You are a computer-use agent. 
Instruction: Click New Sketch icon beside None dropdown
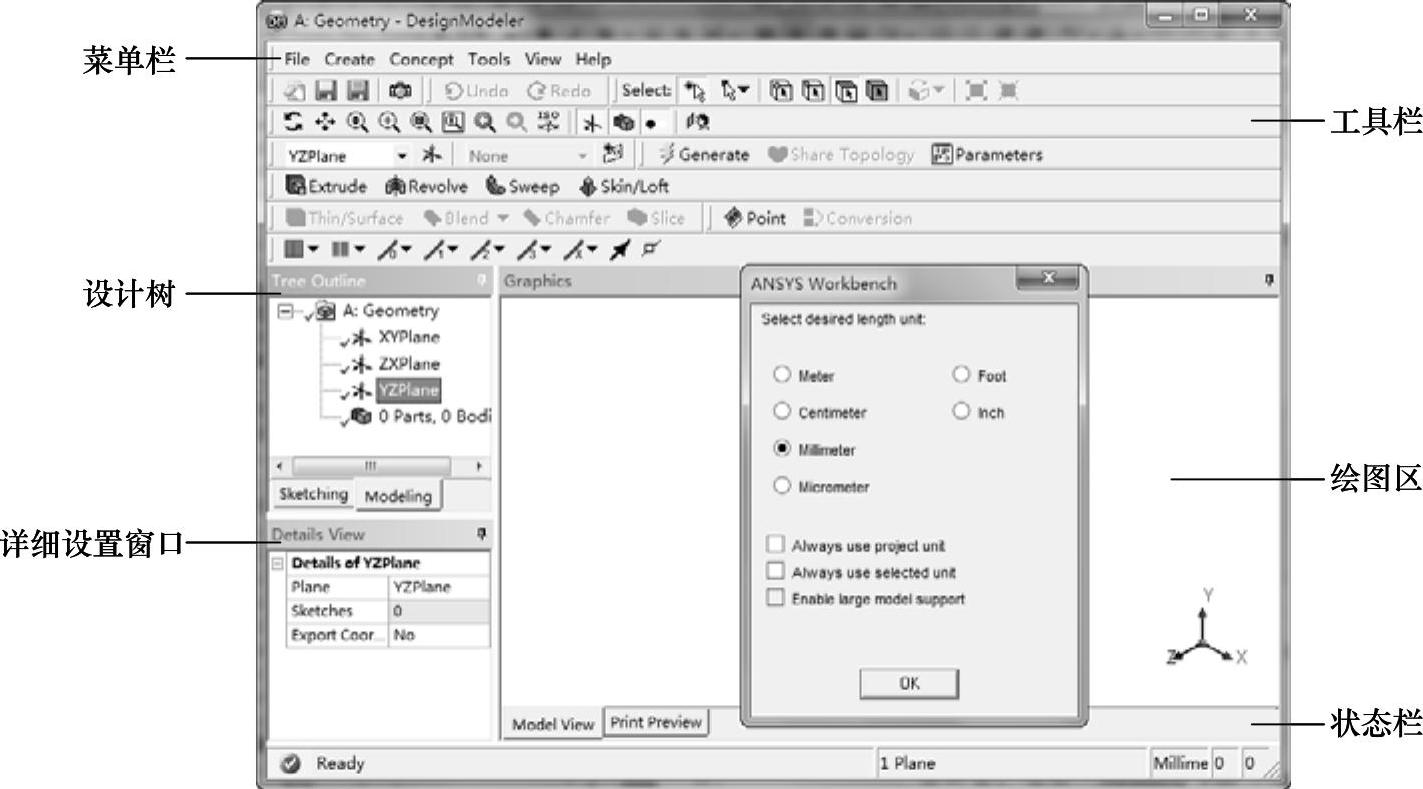[614, 154]
